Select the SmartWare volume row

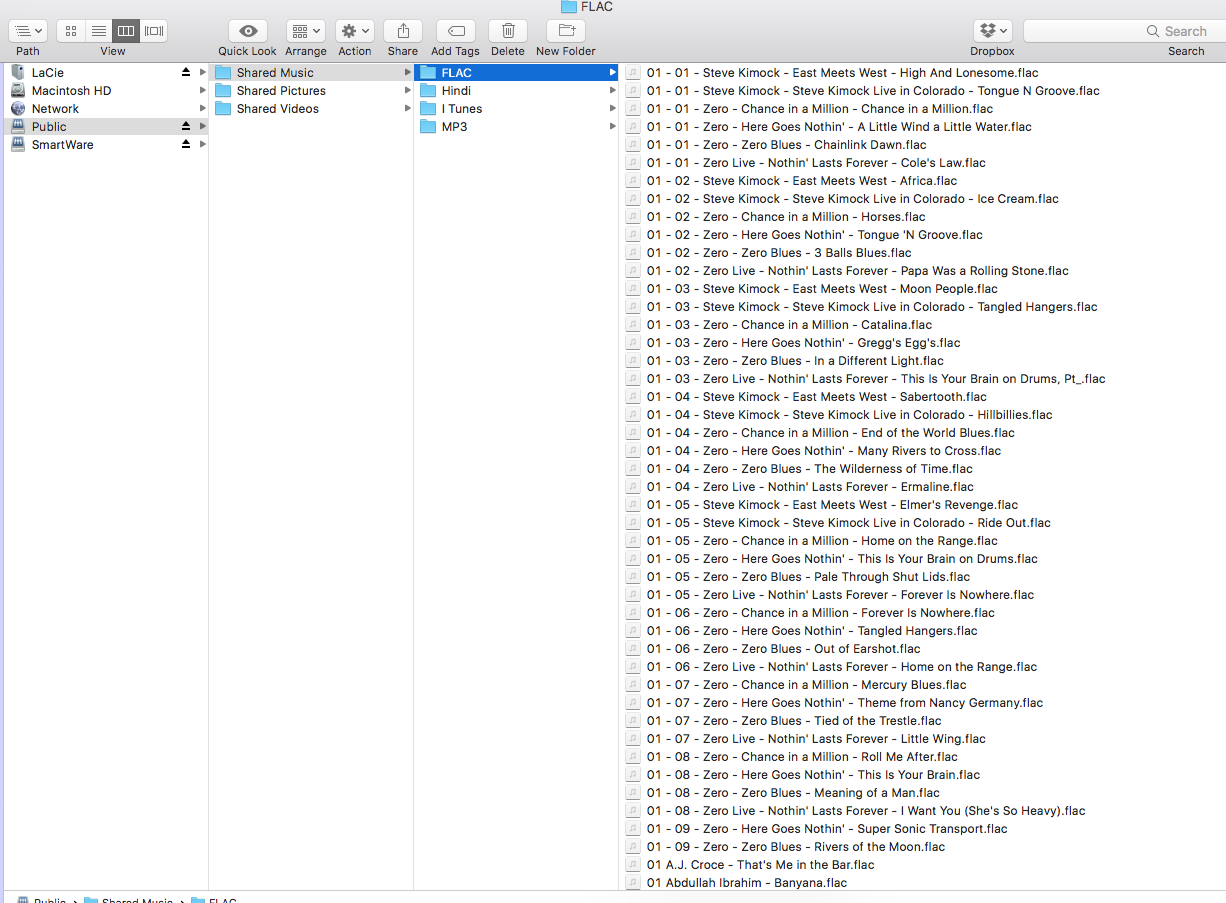(107, 144)
